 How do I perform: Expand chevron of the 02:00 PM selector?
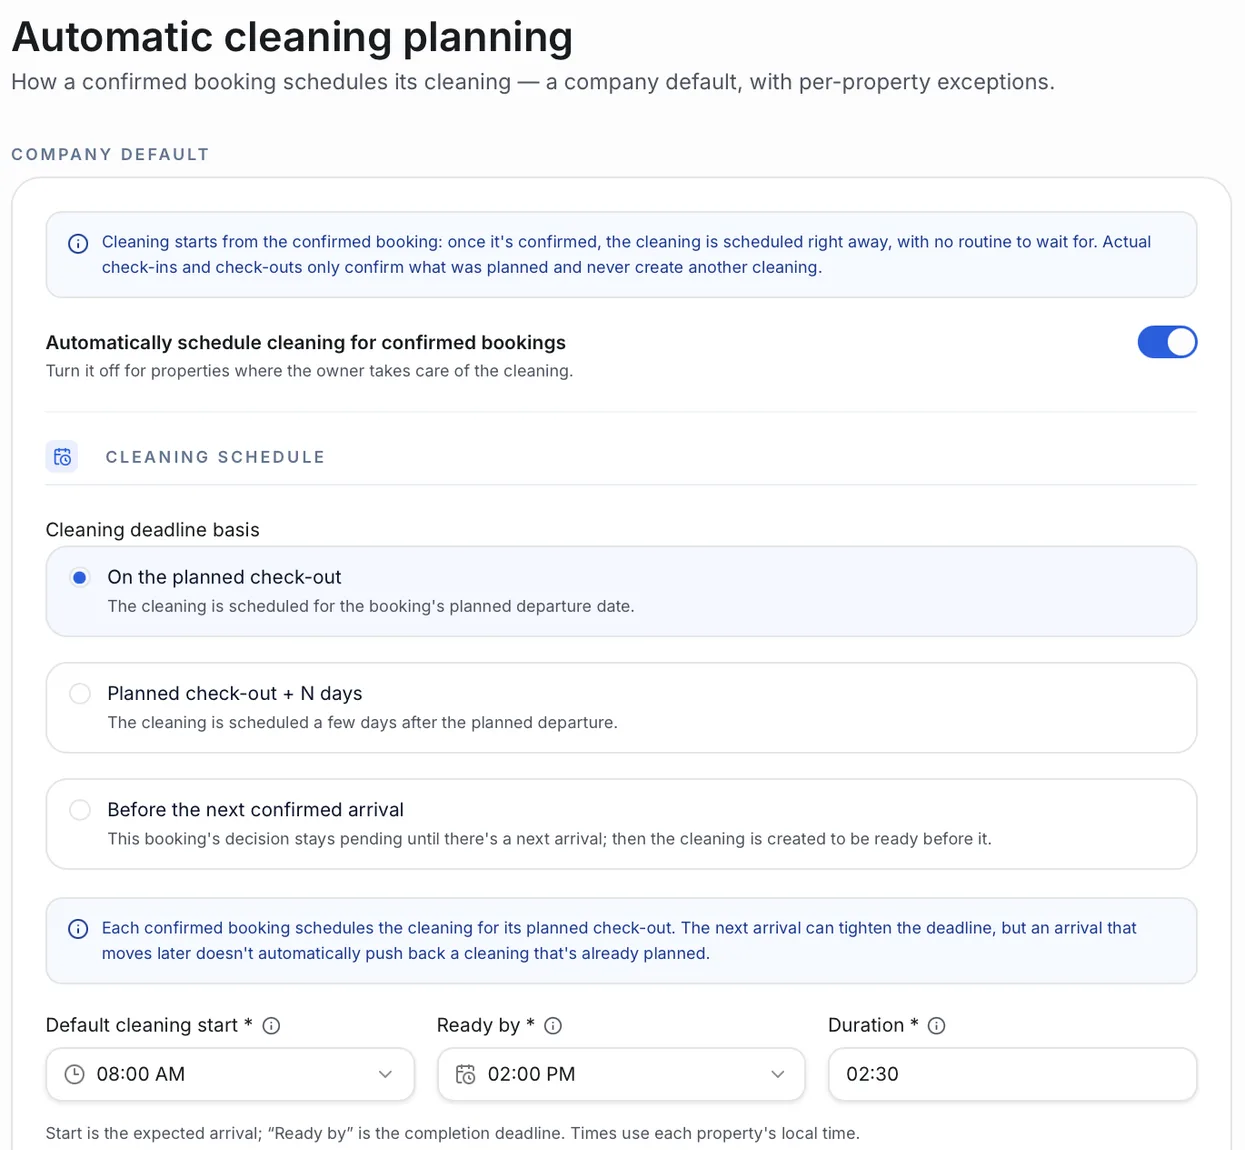777,1074
